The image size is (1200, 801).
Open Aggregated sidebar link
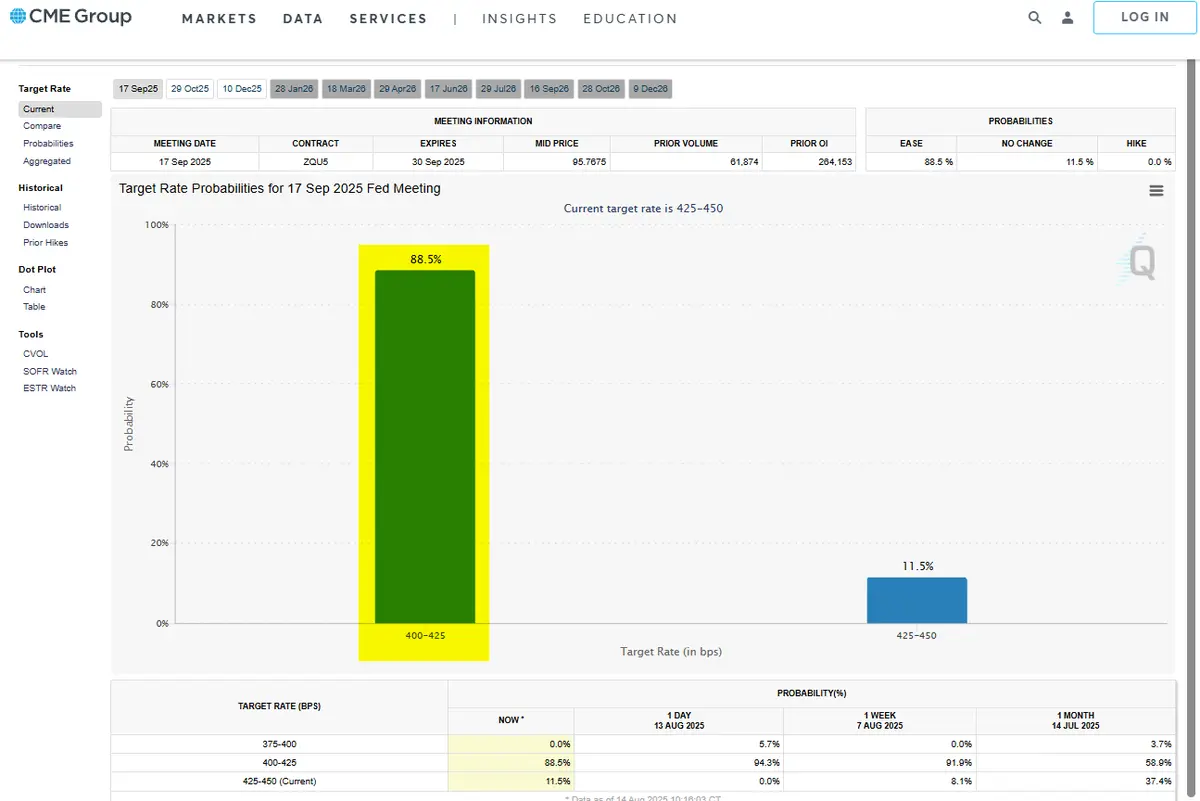pos(47,161)
